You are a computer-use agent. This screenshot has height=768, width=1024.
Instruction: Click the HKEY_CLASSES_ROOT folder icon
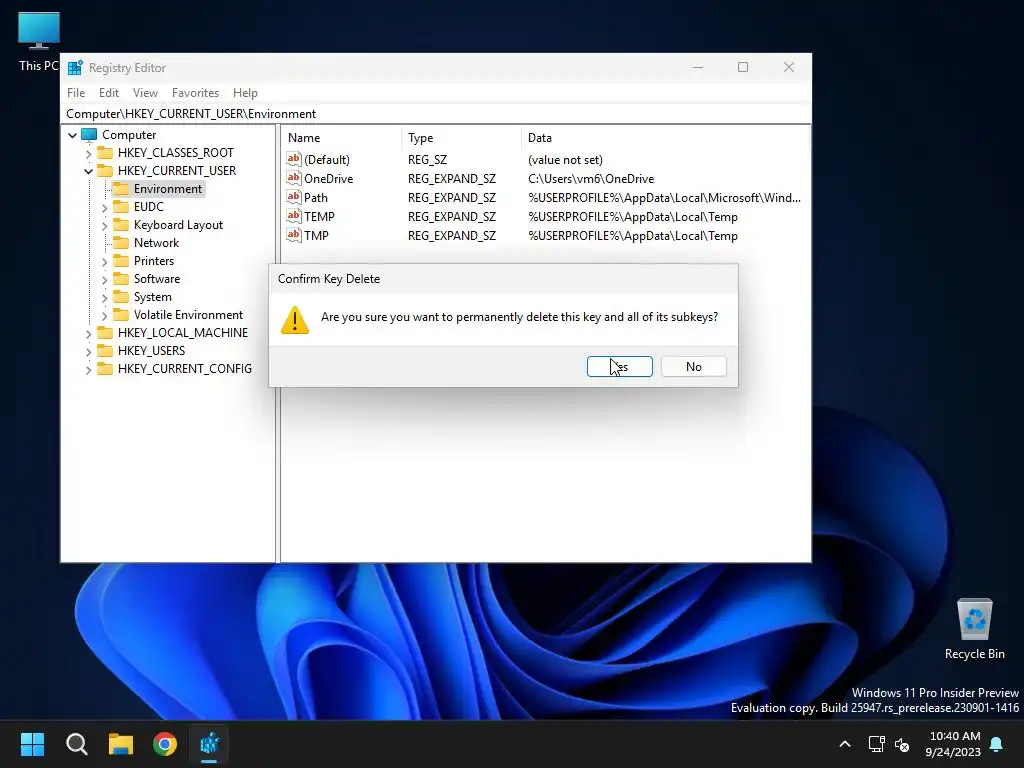[x=104, y=153]
